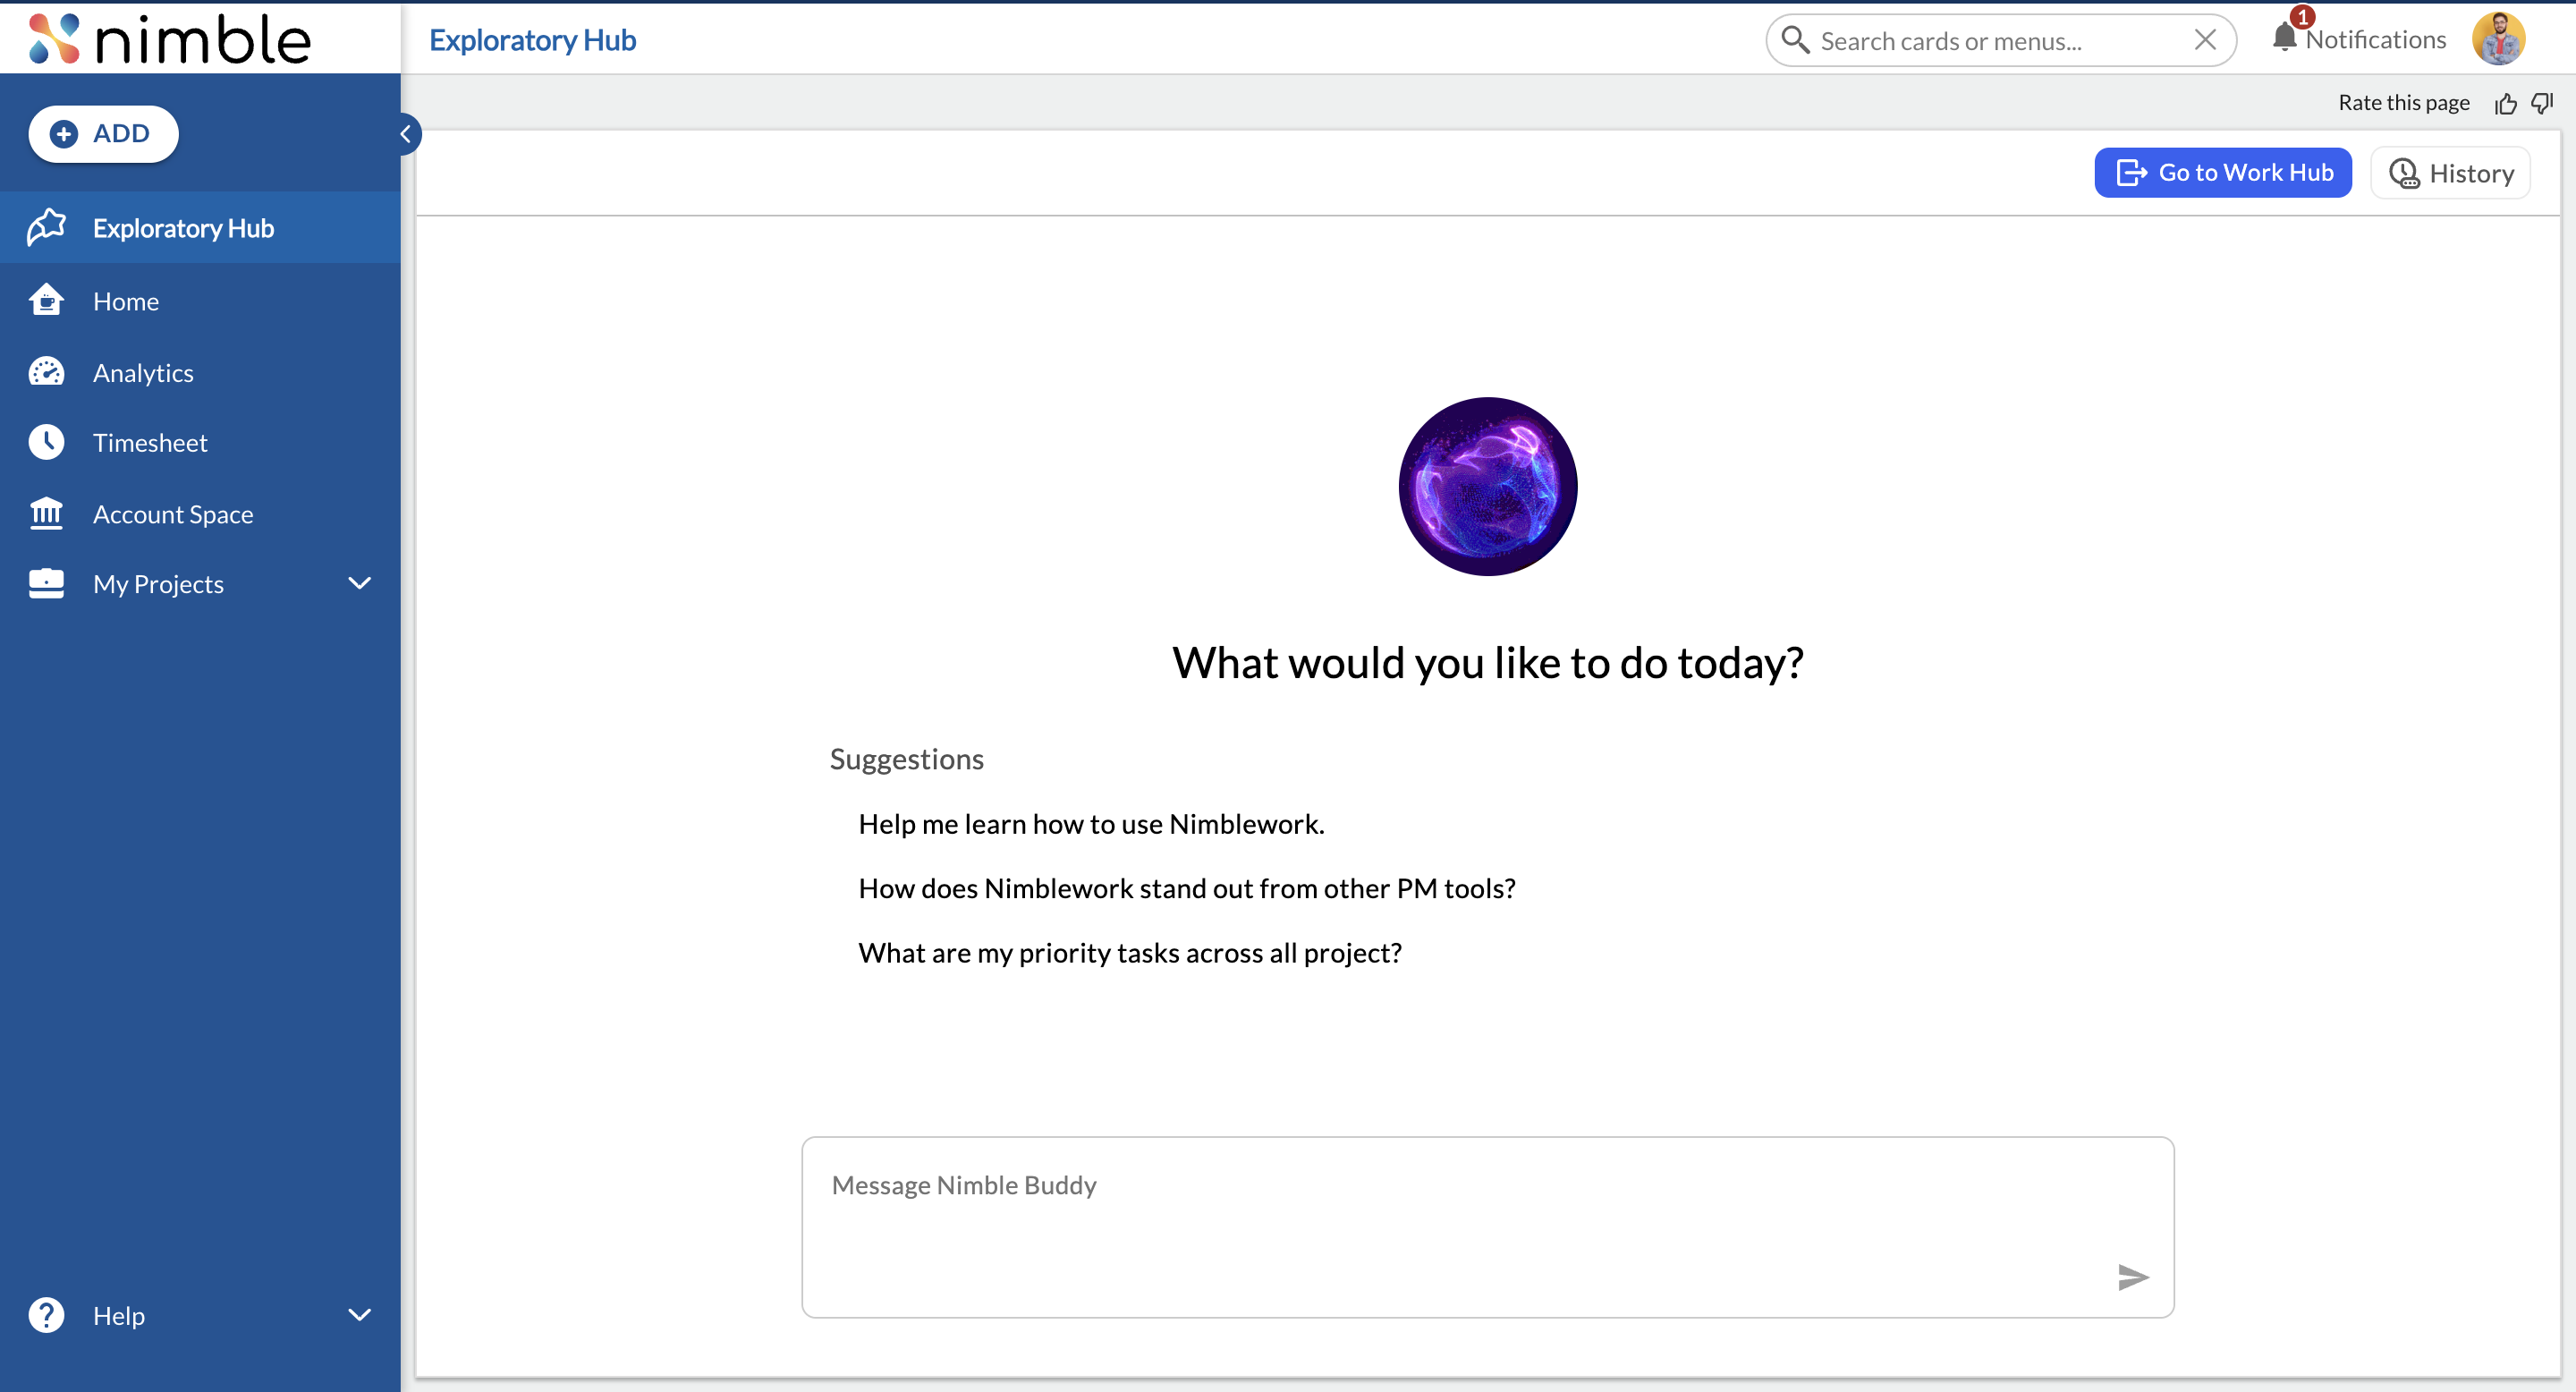The width and height of the screenshot is (2576, 1392).
Task: Click the Help question mark icon
Action: click(x=46, y=1315)
